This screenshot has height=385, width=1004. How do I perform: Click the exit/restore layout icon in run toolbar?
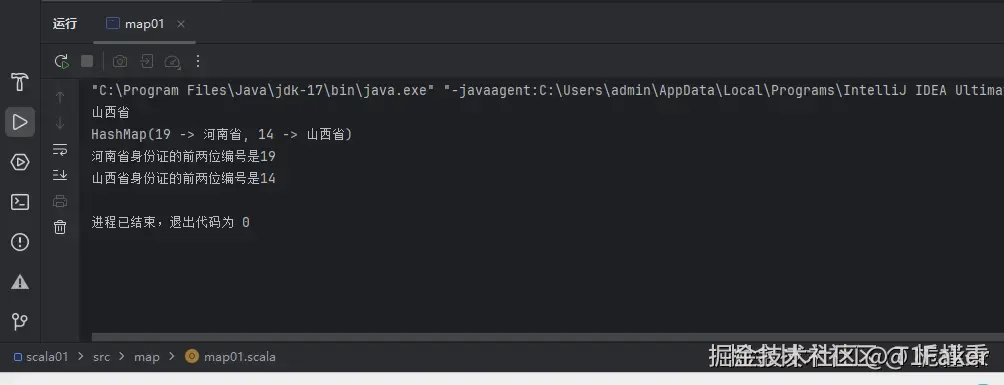(x=147, y=61)
